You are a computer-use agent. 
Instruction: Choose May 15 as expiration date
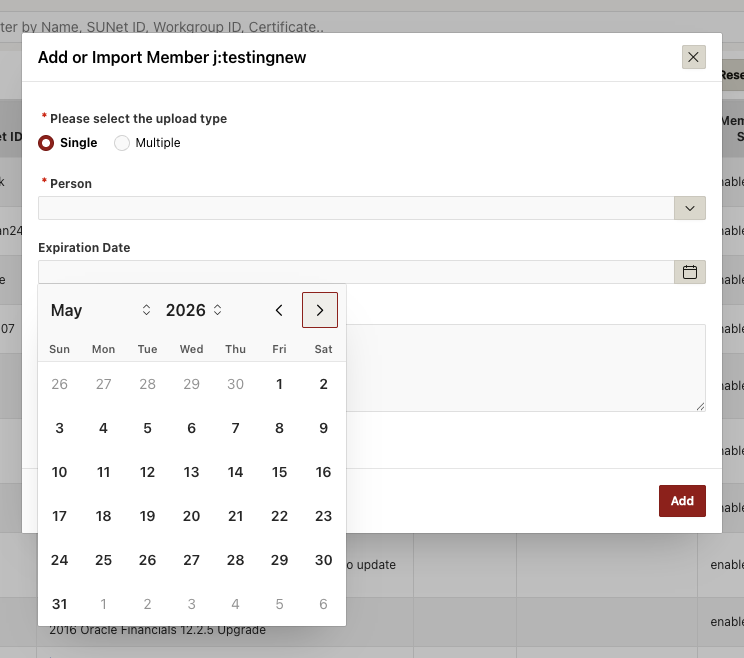coord(279,472)
